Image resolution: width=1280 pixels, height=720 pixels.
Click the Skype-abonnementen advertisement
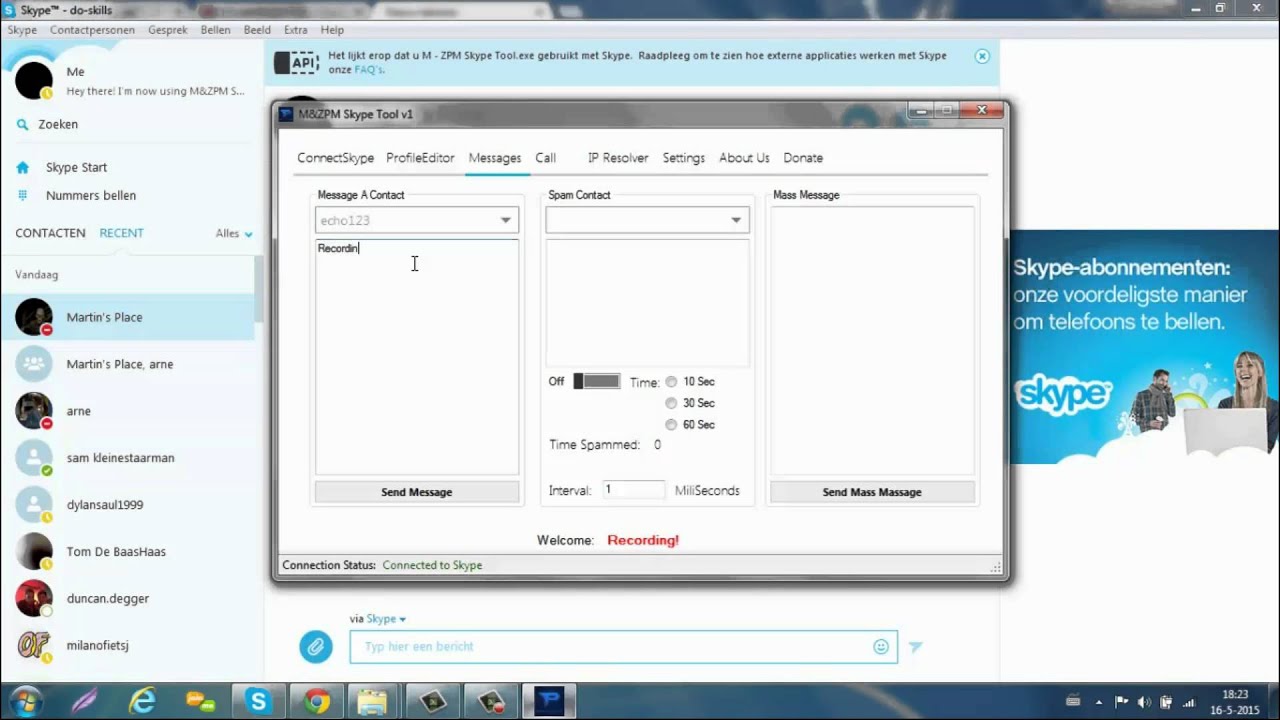point(1144,347)
